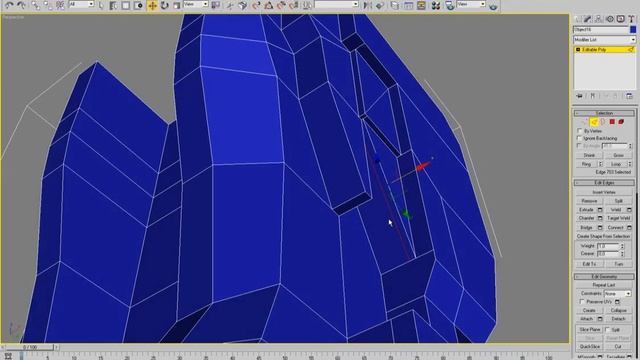The width and height of the screenshot is (640, 360).
Task: Open the Create command panel tab
Action: coord(577,19)
